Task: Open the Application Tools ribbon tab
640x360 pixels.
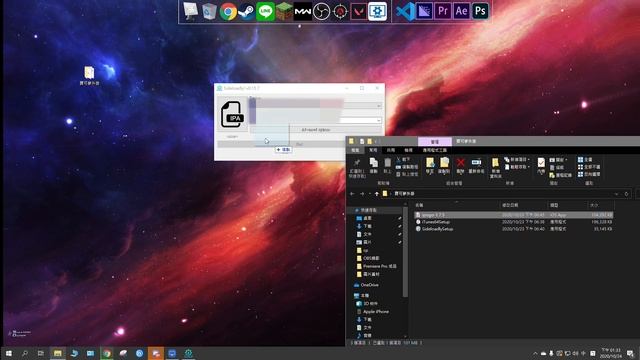Action: click(435, 150)
